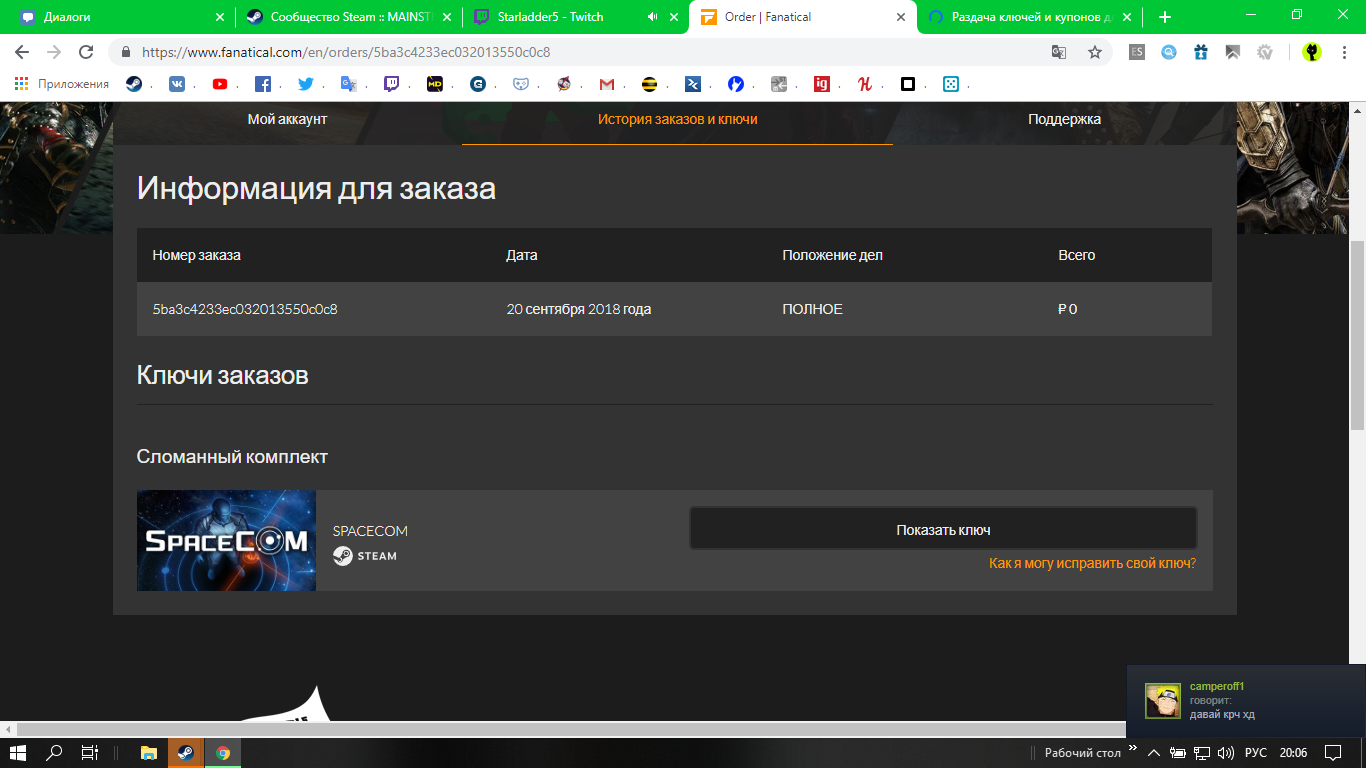Image resolution: width=1366 pixels, height=768 pixels.
Task: Open a new browser tab
Action: [1165, 17]
